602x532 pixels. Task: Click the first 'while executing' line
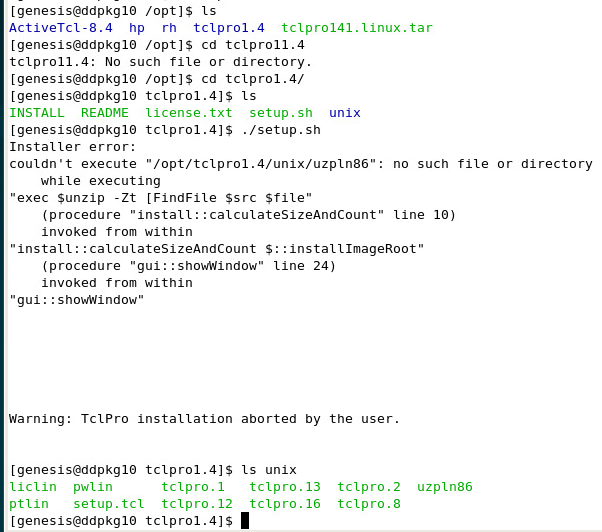click(101, 181)
